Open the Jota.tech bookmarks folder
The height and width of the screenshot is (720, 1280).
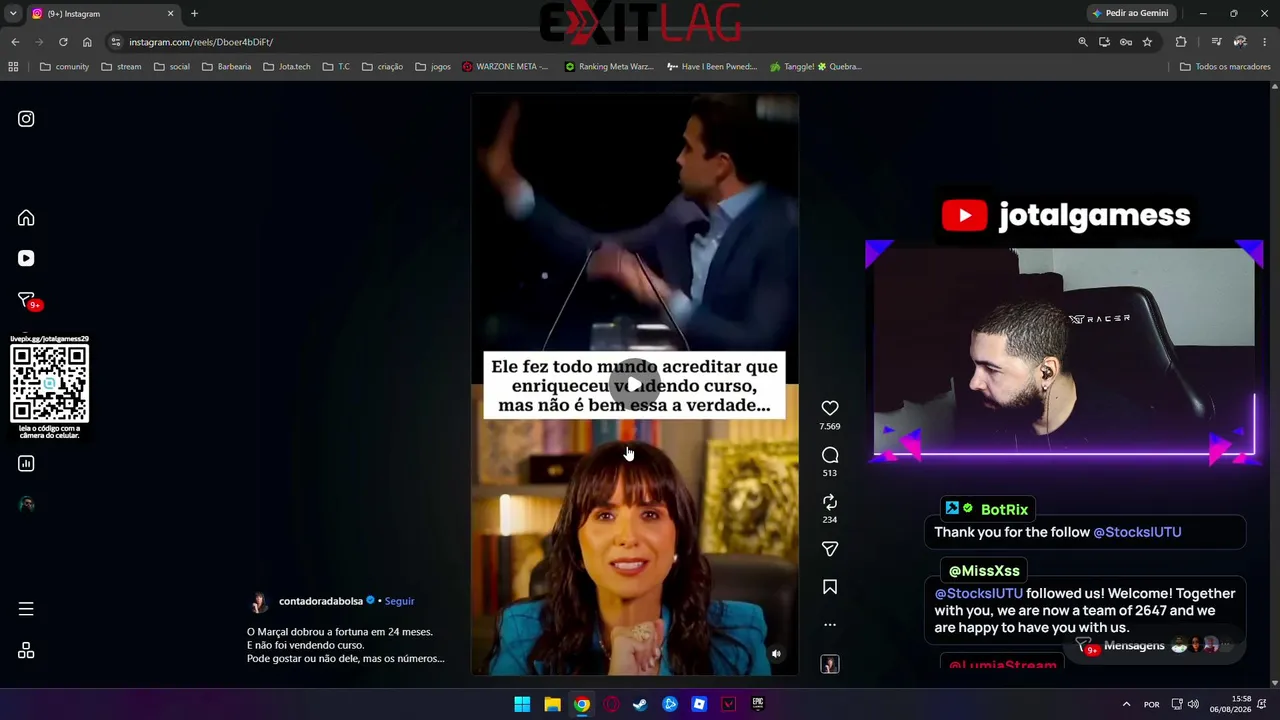click(x=287, y=67)
